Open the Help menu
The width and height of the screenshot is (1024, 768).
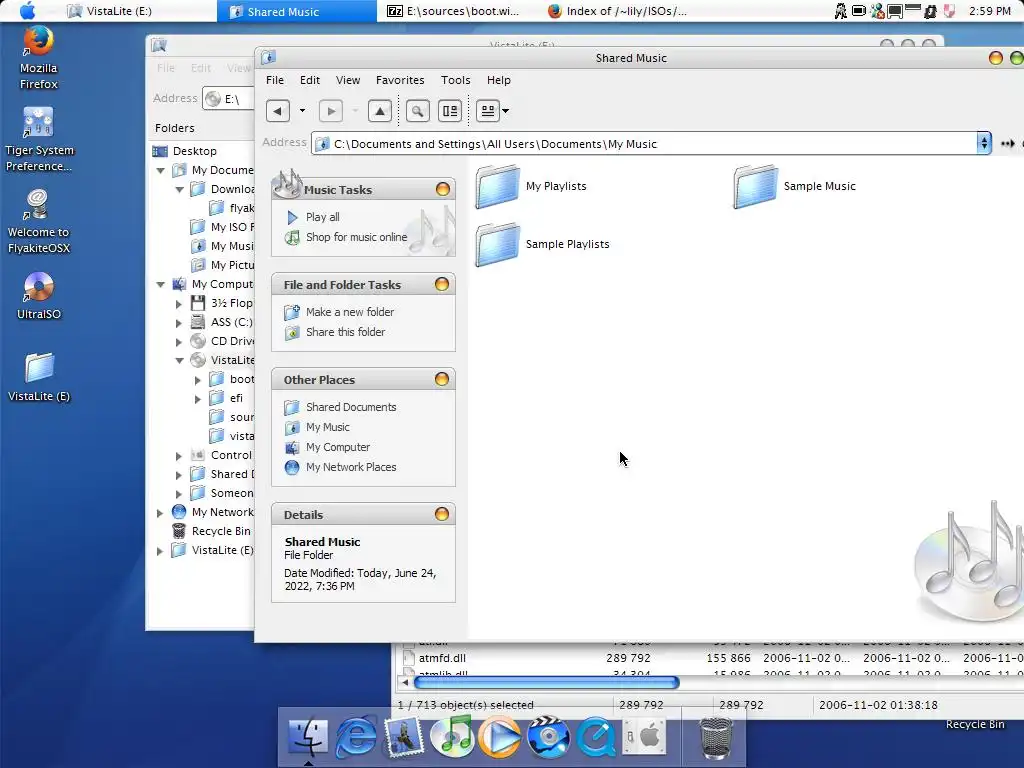[x=499, y=80]
